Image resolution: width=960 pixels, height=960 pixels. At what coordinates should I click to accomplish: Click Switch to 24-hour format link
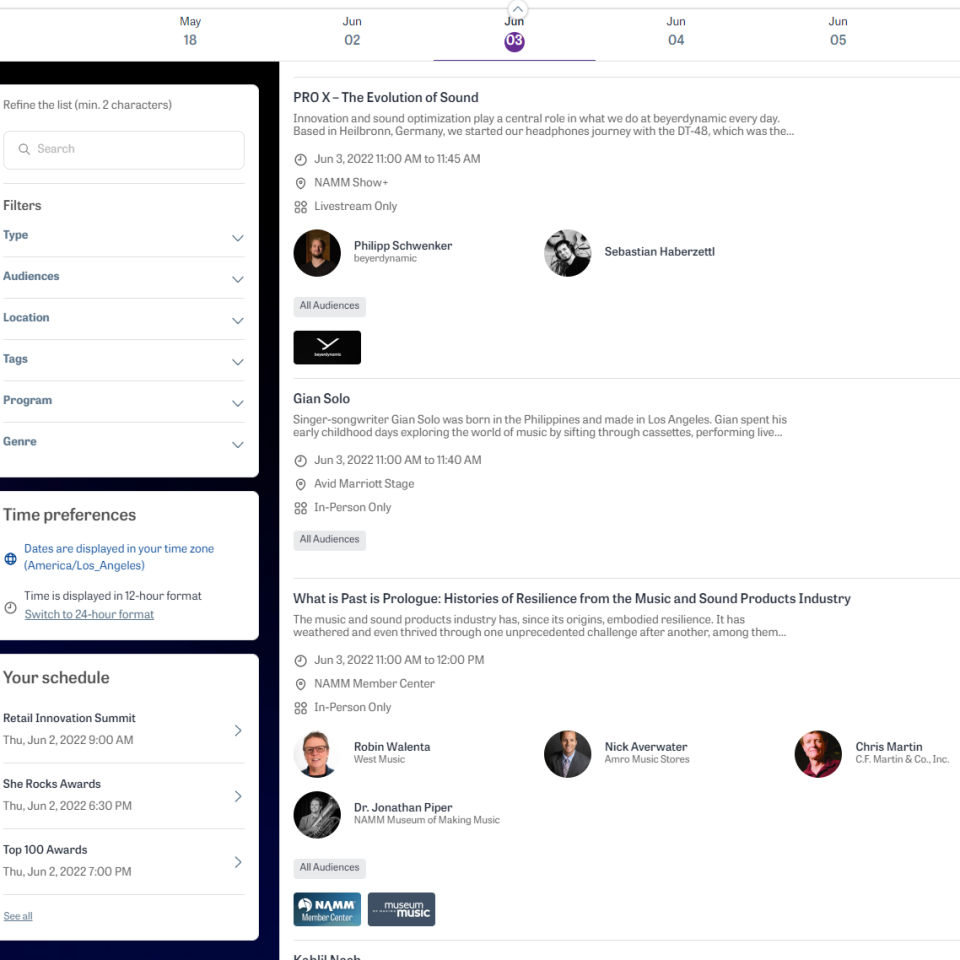[89, 614]
